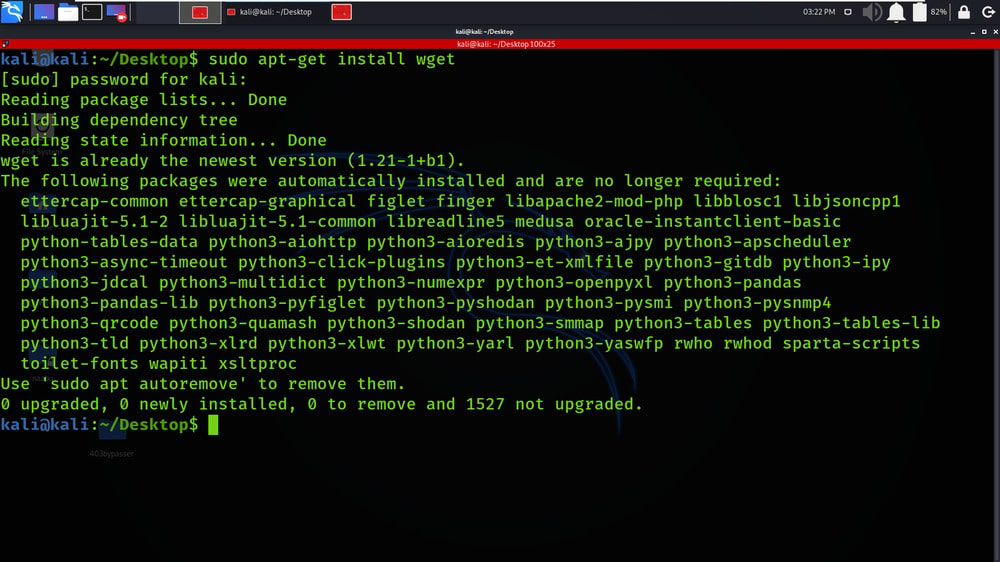
Task: Click the package name 'xsltproc'
Action: tap(258, 364)
